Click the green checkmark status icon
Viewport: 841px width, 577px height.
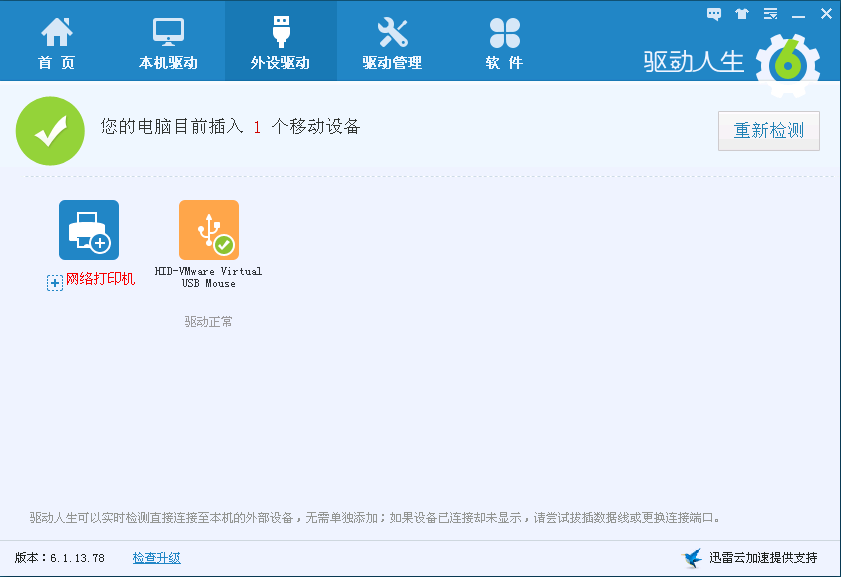[x=50, y=131]
